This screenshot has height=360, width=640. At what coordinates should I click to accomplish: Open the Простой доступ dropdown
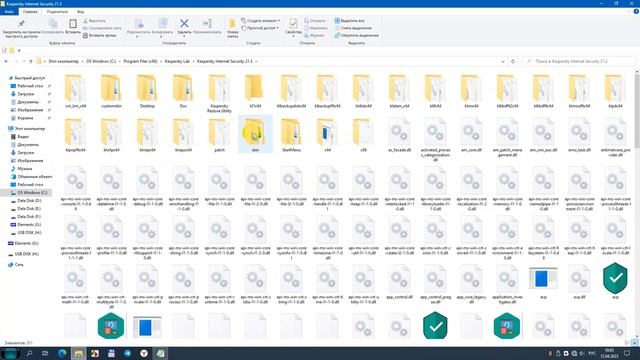[260, 28]
